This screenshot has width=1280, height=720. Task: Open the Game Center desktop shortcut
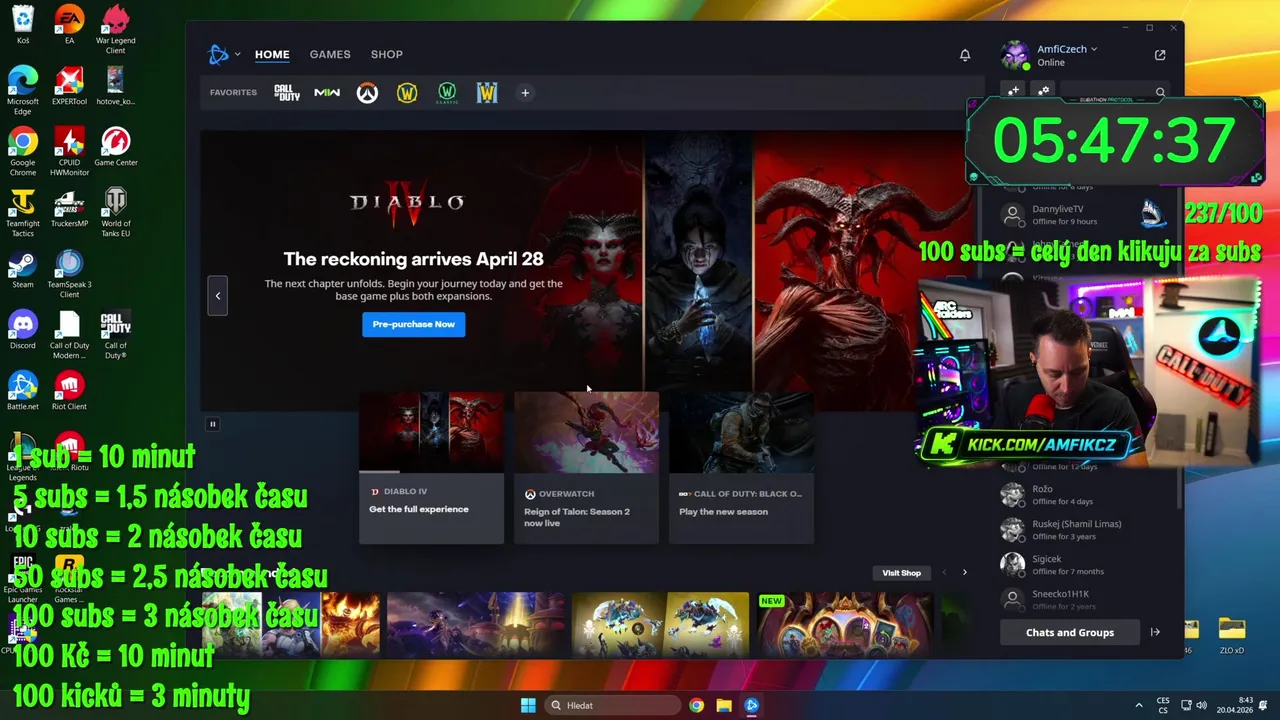[116, 147]
